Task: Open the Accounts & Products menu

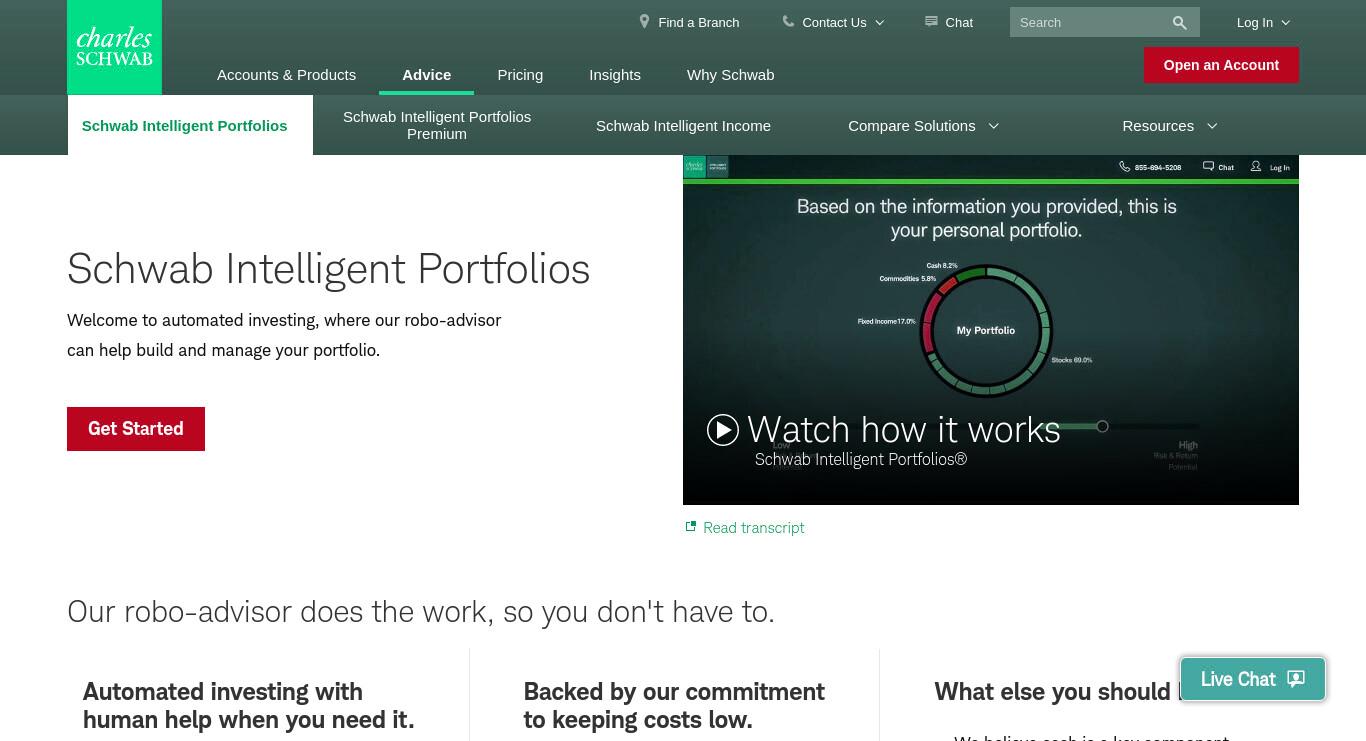Action: click(x=286, y=75)
